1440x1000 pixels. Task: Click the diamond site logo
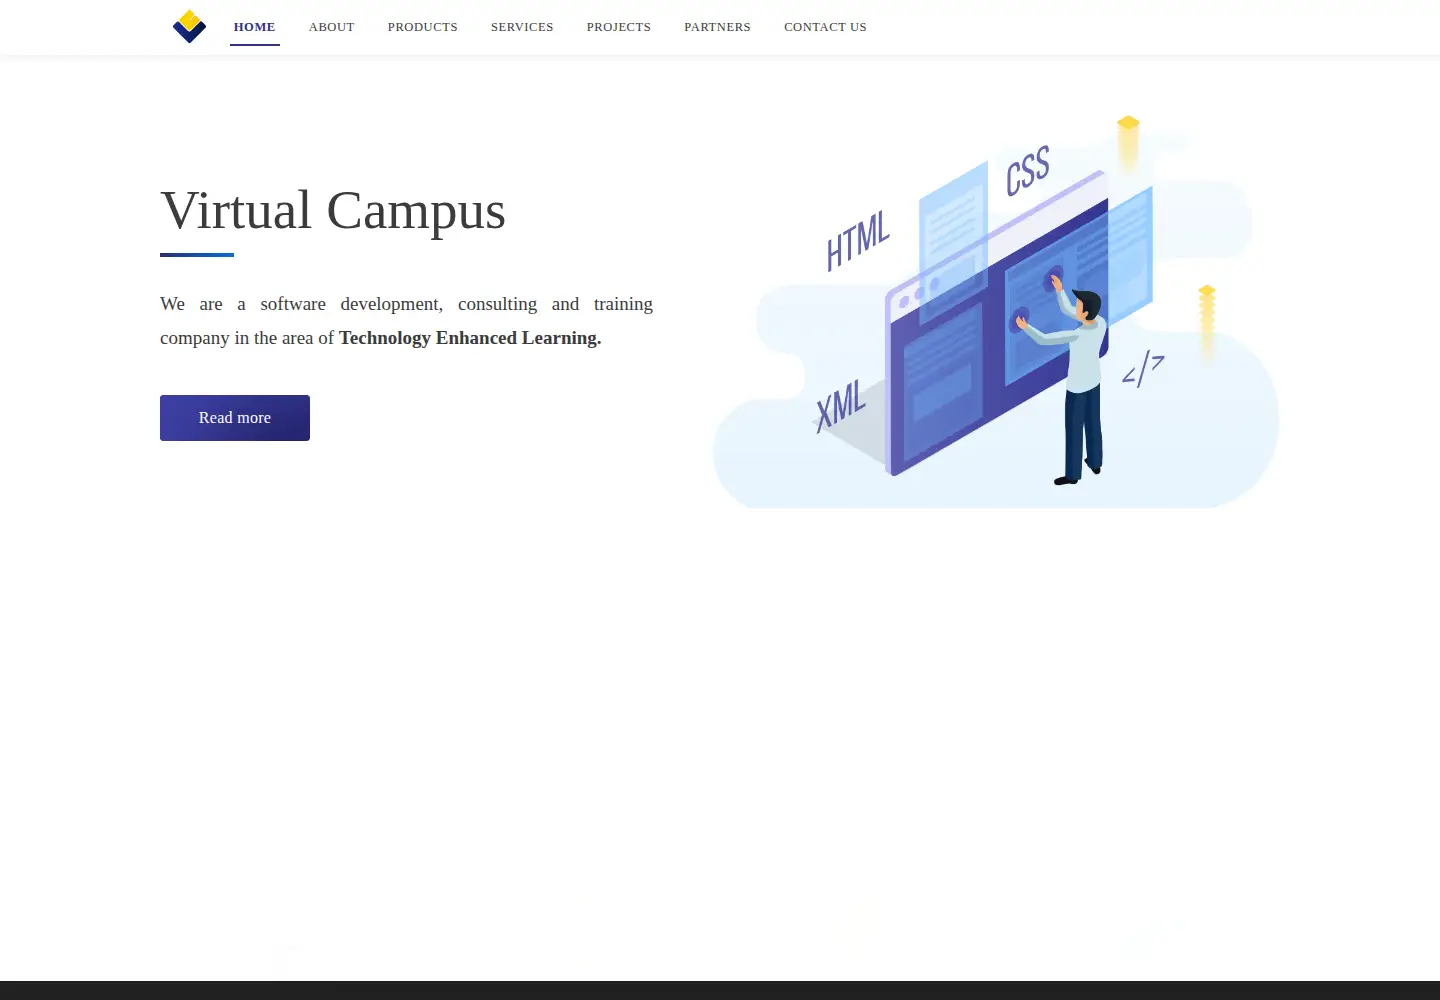189,27
